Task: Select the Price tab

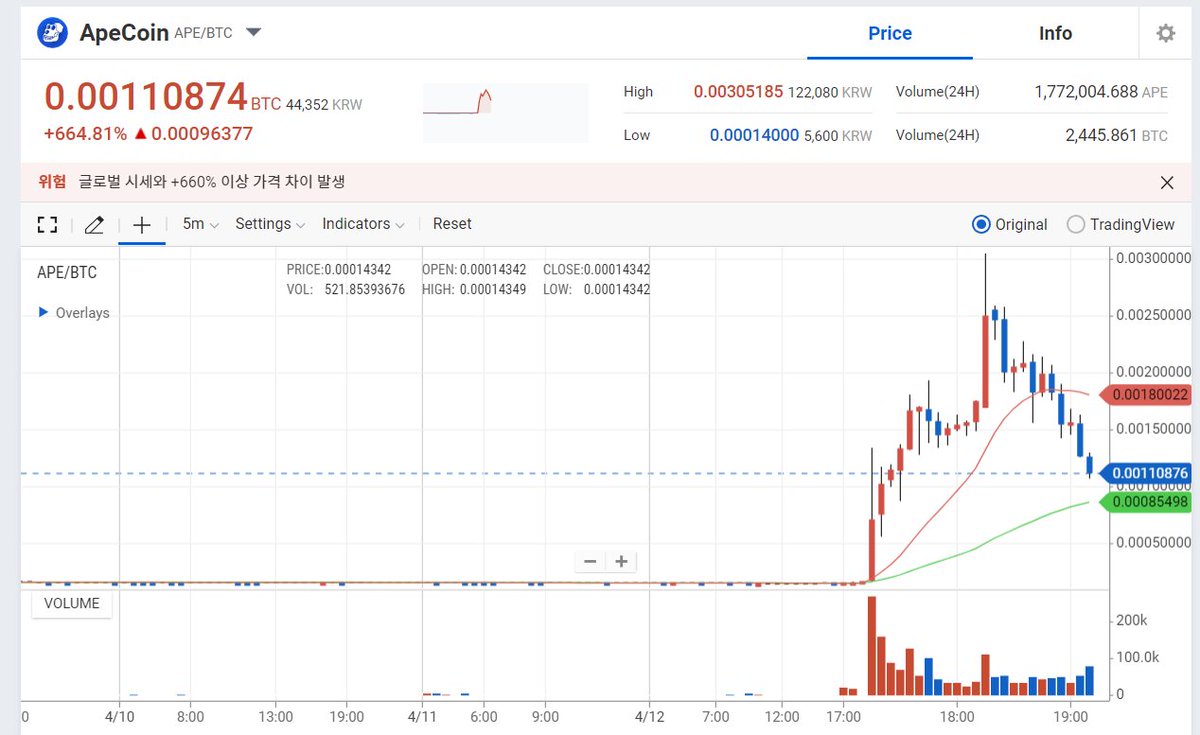Action: 889,33
